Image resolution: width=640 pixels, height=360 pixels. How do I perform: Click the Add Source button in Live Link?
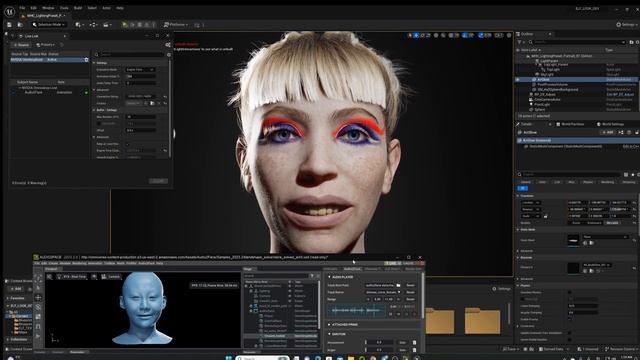point(21,45)
